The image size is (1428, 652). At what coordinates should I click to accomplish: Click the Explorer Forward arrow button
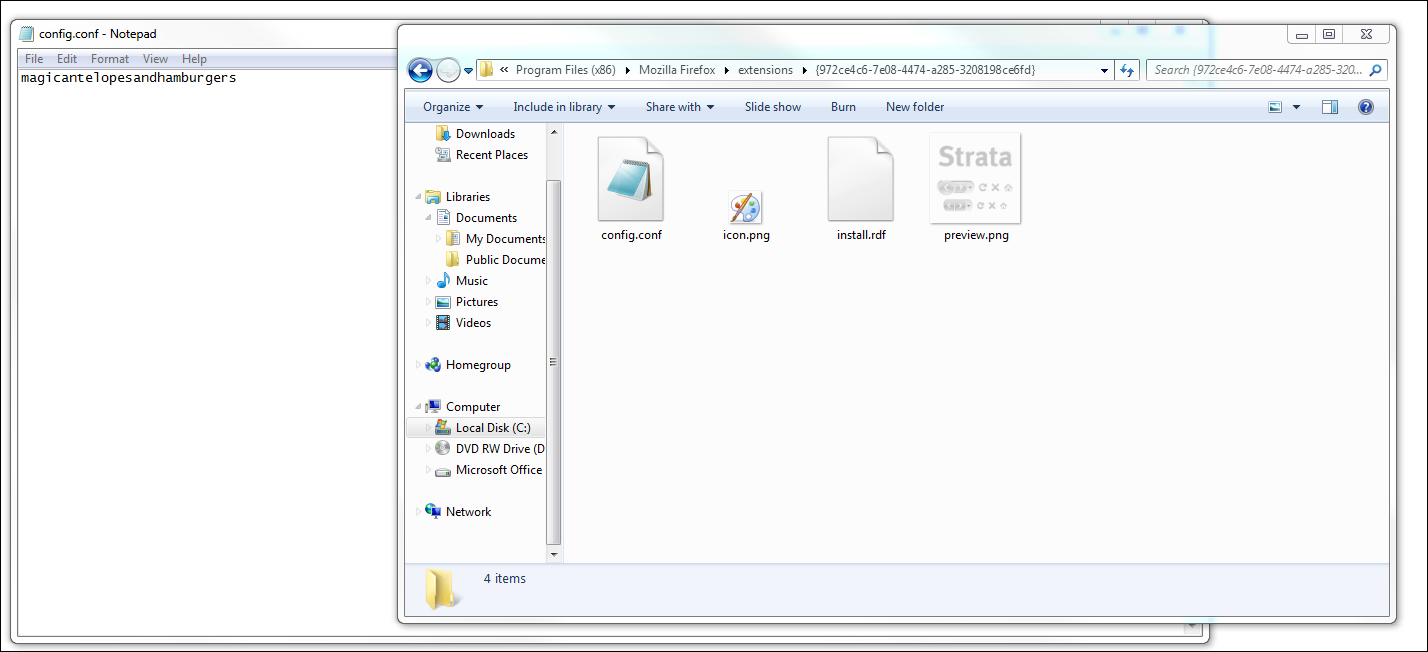click(448, 70)
